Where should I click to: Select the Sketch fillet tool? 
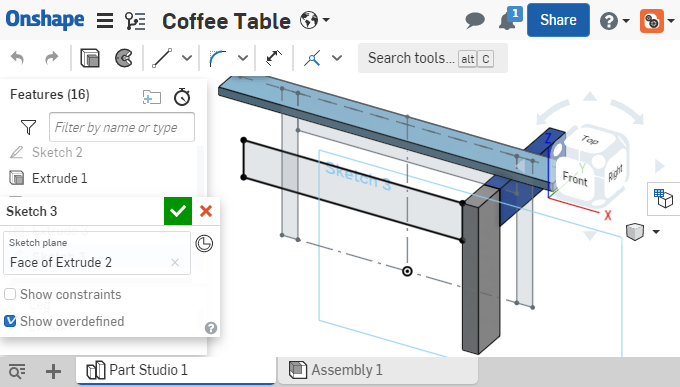pos(217,58)
